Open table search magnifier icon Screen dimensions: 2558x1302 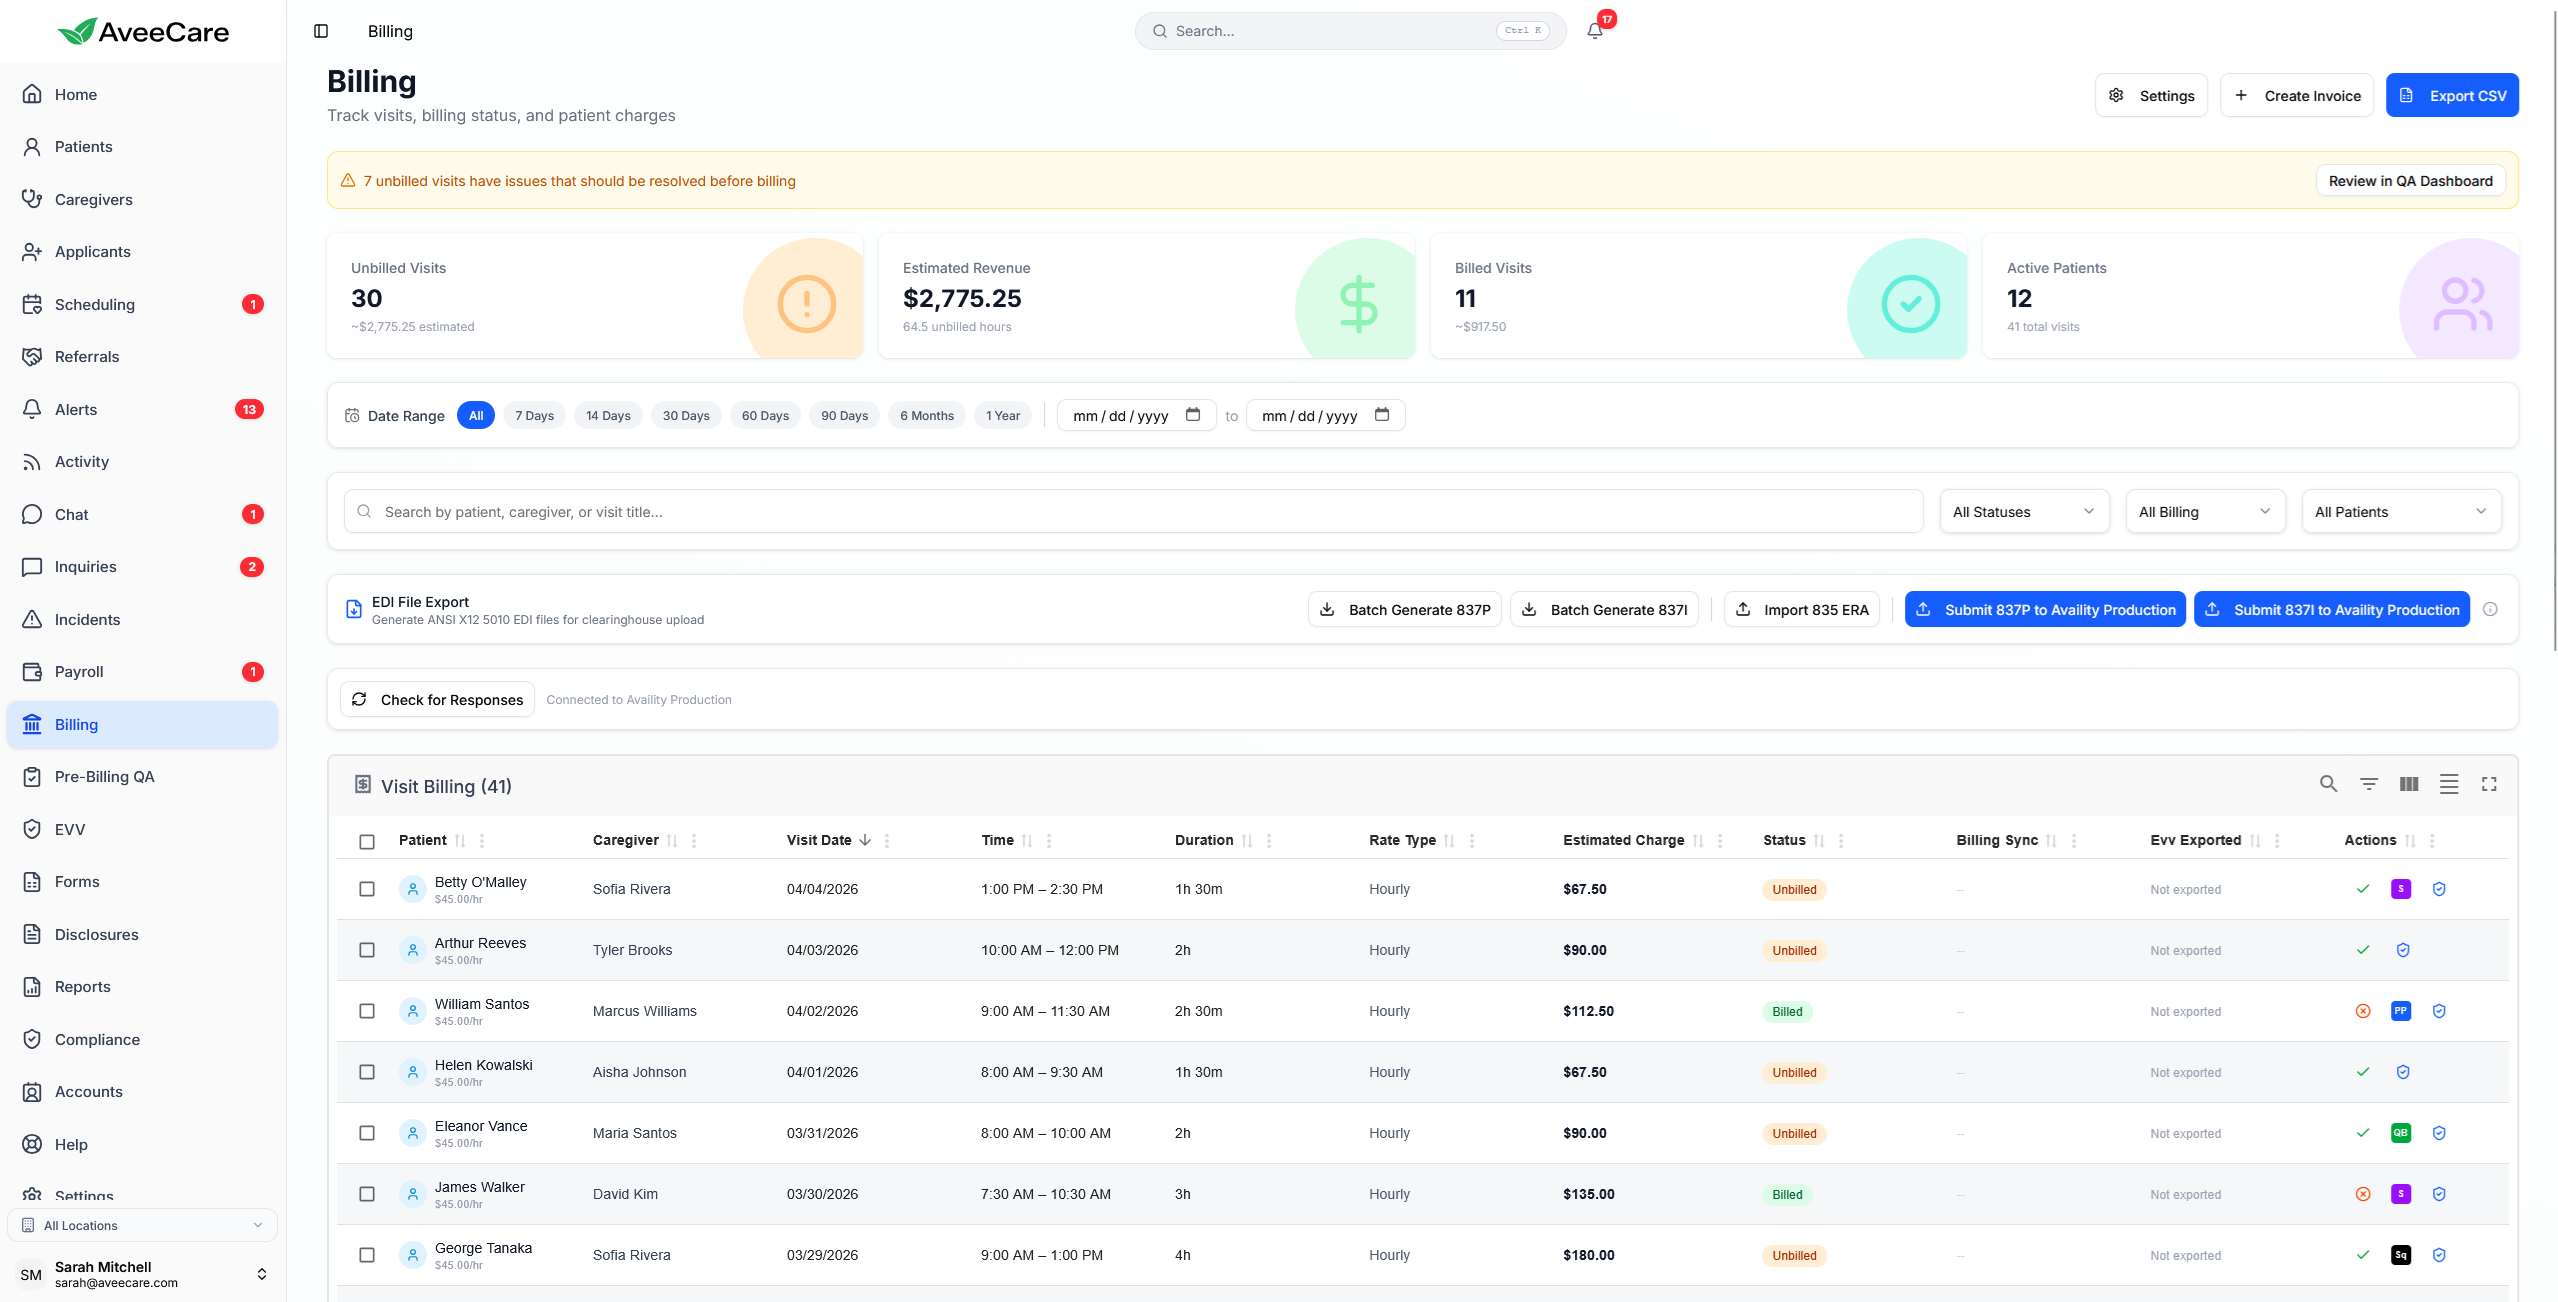(x=2328, y=785)
